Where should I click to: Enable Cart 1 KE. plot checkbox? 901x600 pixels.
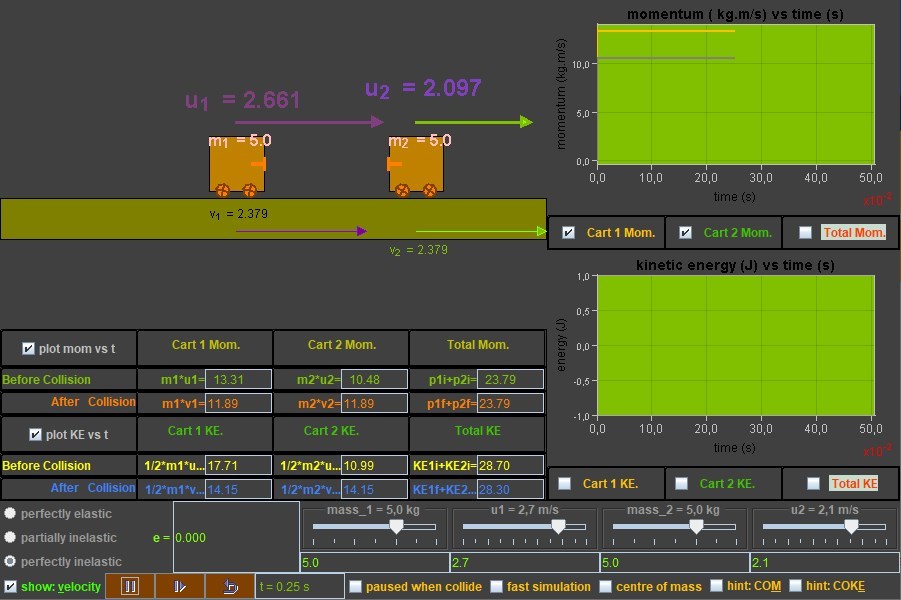[x=565, y=483]
